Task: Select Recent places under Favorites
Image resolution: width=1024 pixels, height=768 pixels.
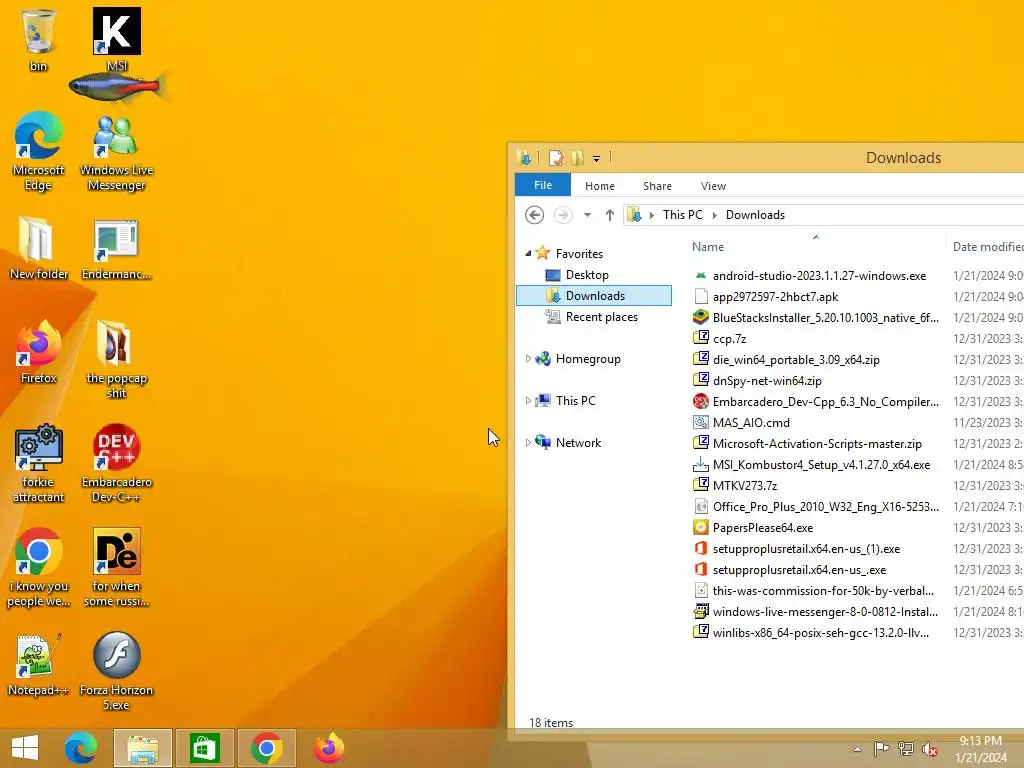Action: 592,317
